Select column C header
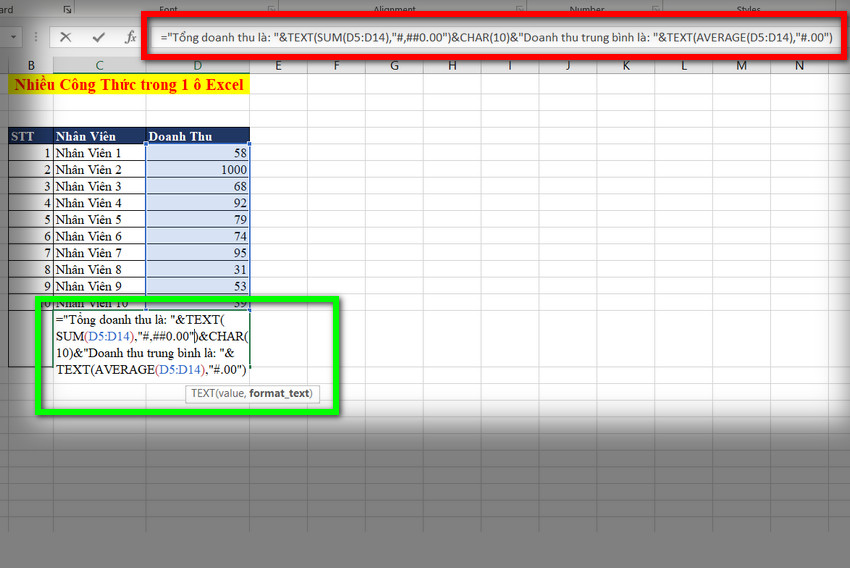The width and height of the screenshot is (850, 568). tap(99, 66)
